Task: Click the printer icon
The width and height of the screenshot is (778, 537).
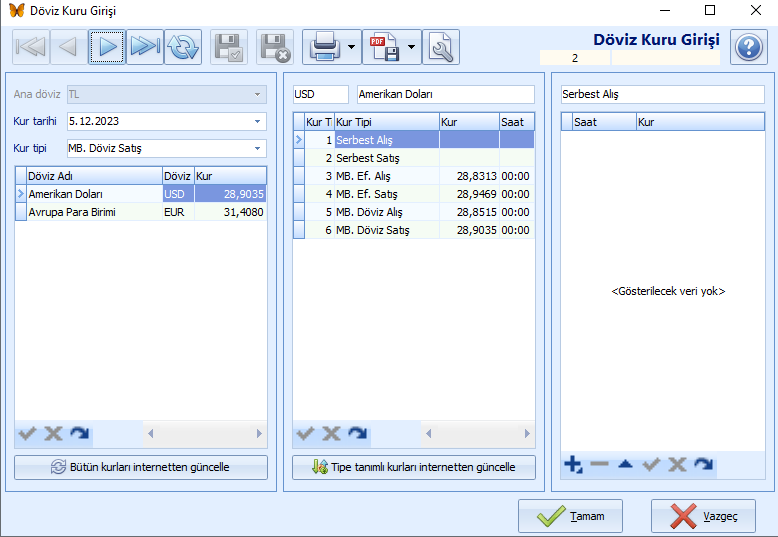Action: click(x=325, y=47)
